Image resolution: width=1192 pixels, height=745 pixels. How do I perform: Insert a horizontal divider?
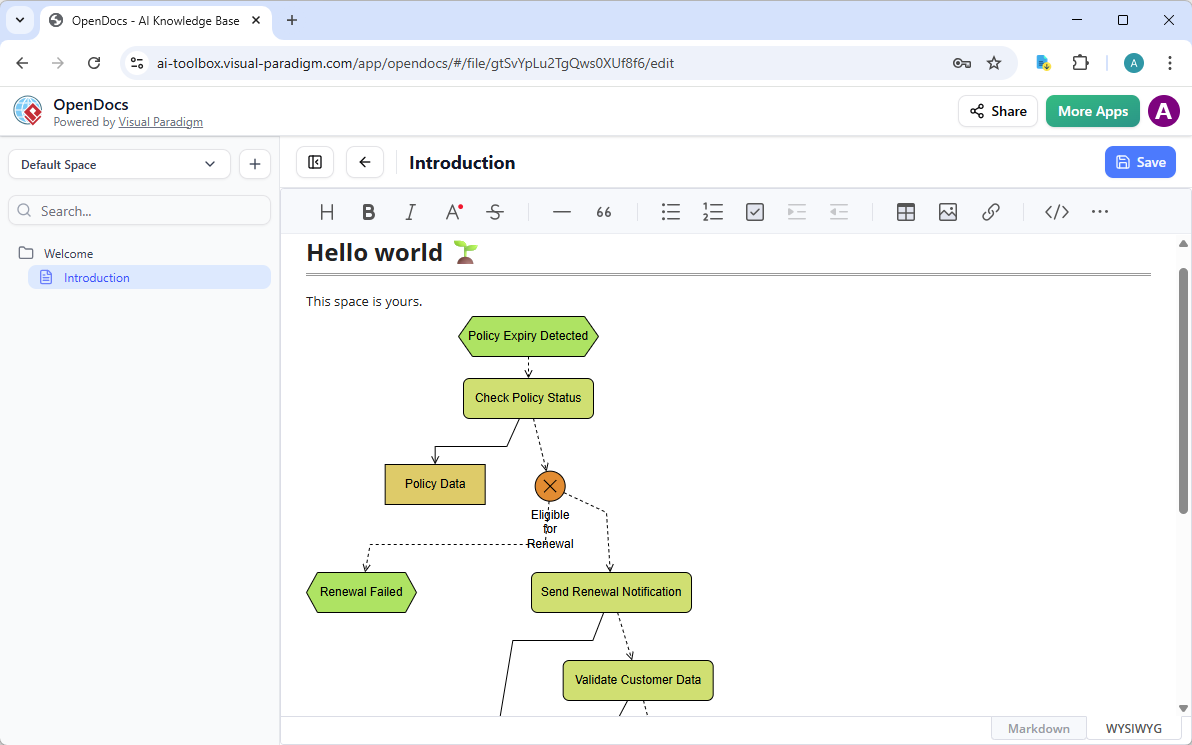pos(561,211)
